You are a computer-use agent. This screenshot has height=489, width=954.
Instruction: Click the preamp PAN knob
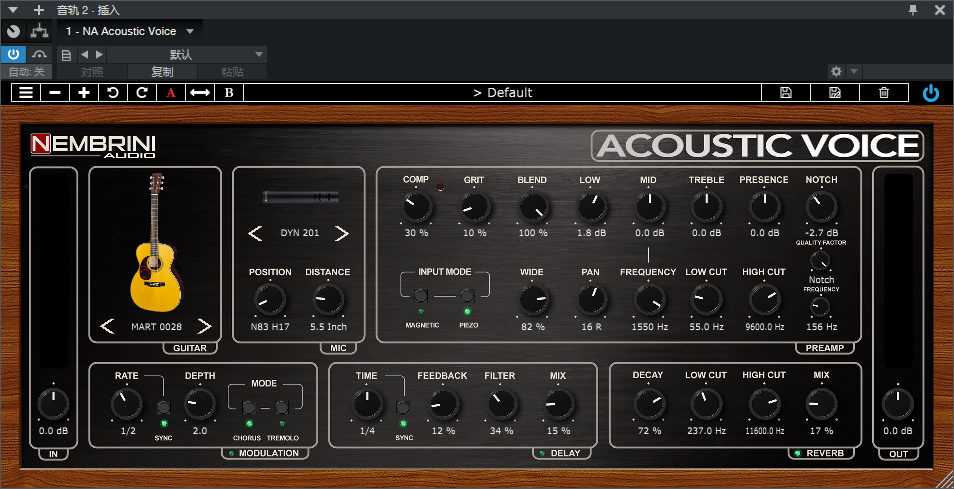pyautogui.click(x=591, y=300)
